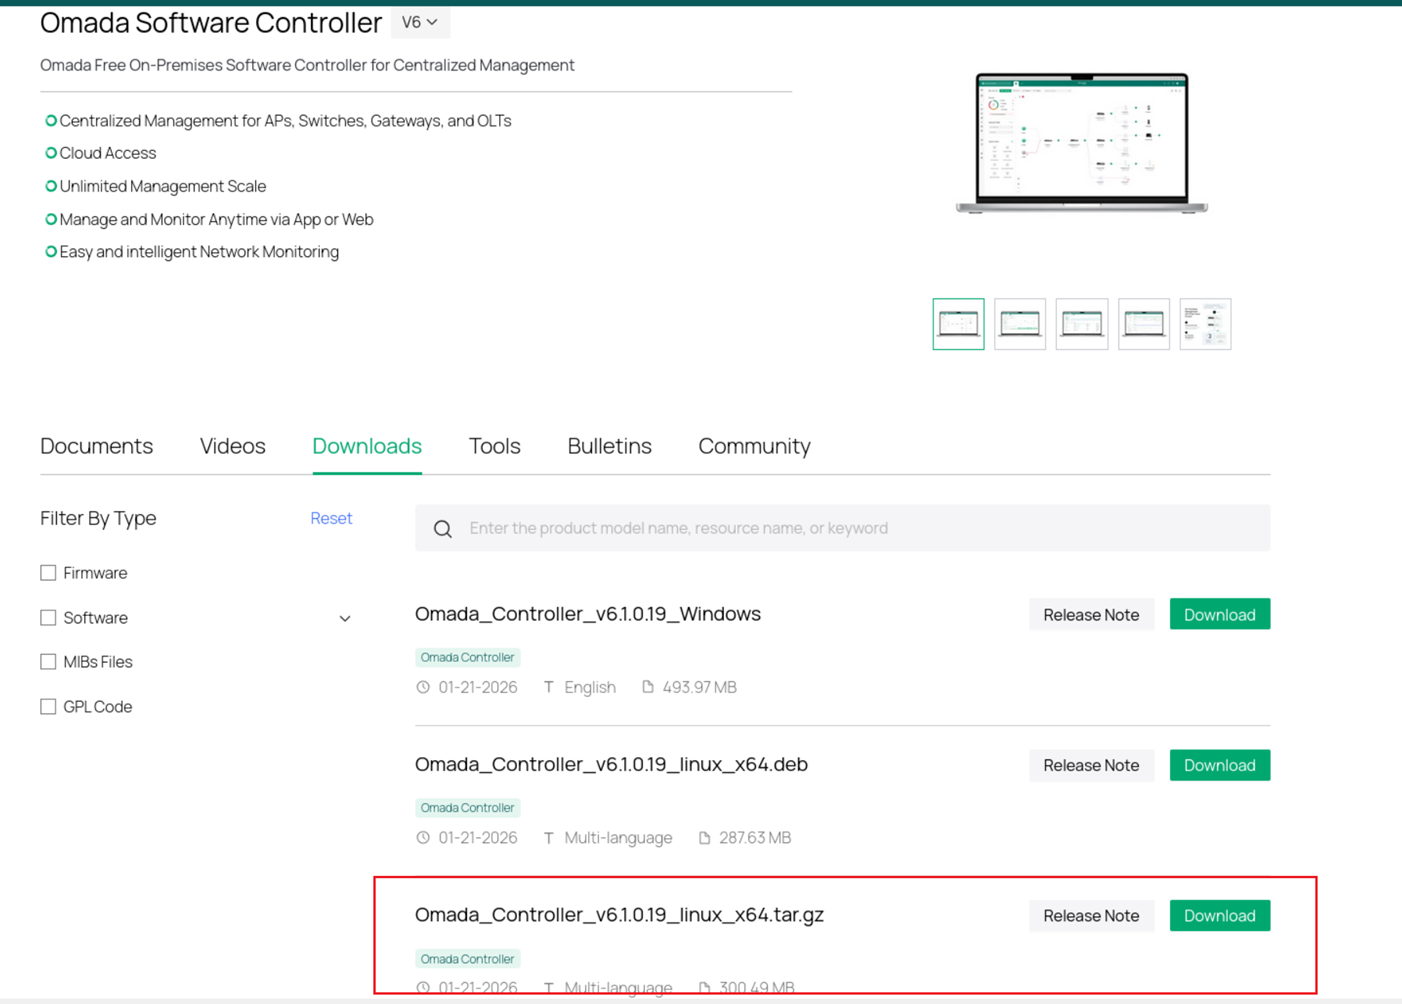Image resolution: width=1402 pixels, height=1004 pixels.
Task: Reset the download filters
Action: click(x=331, y=518)
